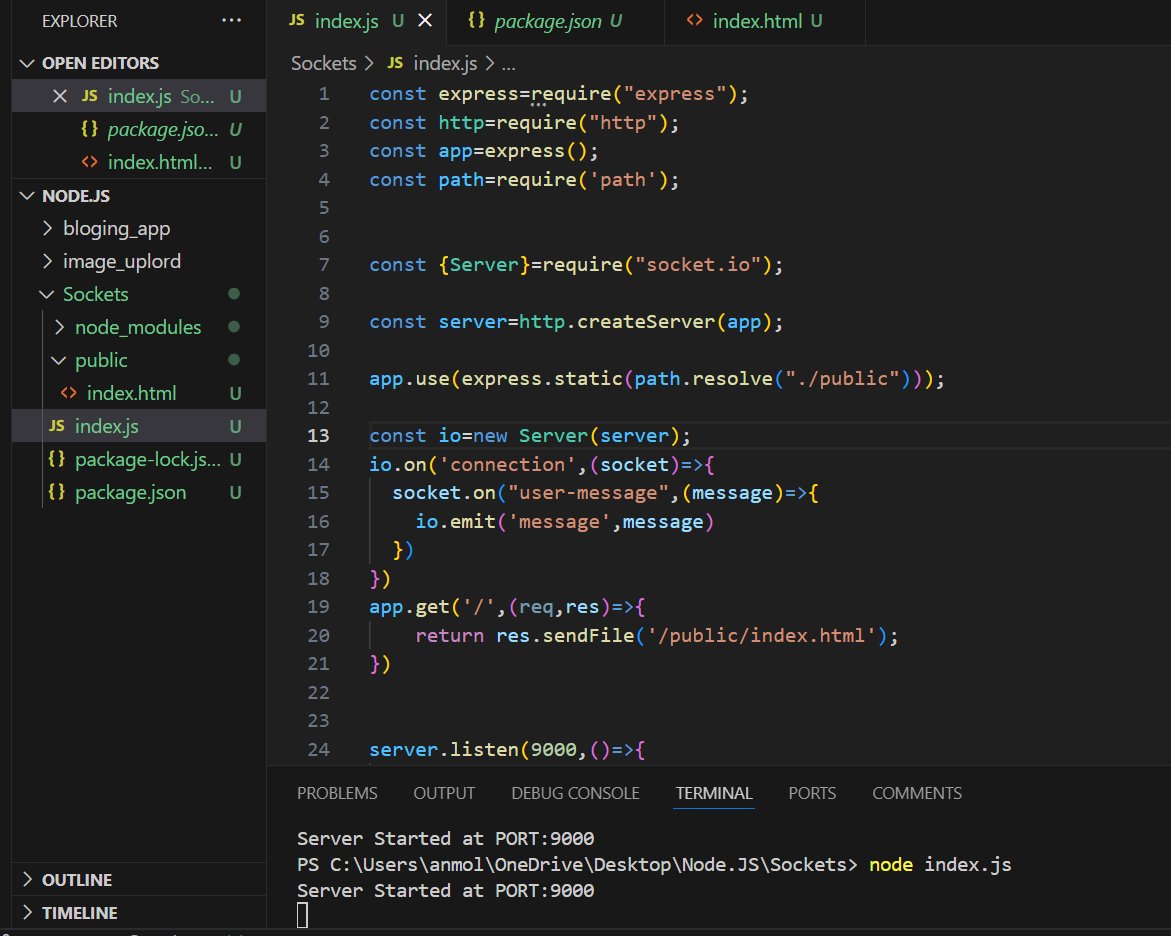Viewport: 1171px width, 936px height.
Task: Click JS icon on index.js tab
Action: [296, 20]
